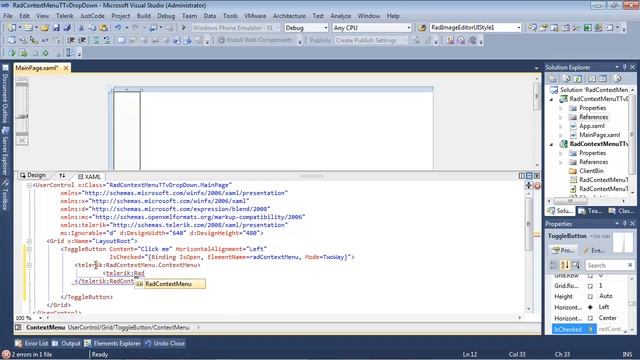This screenshot has width=640, height=360.
Task: Click the Copy icon in toolbar
Action: pos(92,28)
